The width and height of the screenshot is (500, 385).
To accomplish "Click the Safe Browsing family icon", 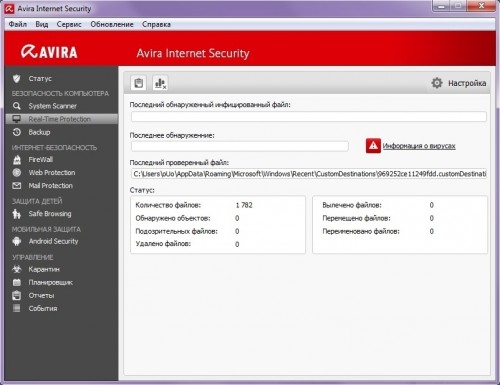I will click(x=16, y=214).
